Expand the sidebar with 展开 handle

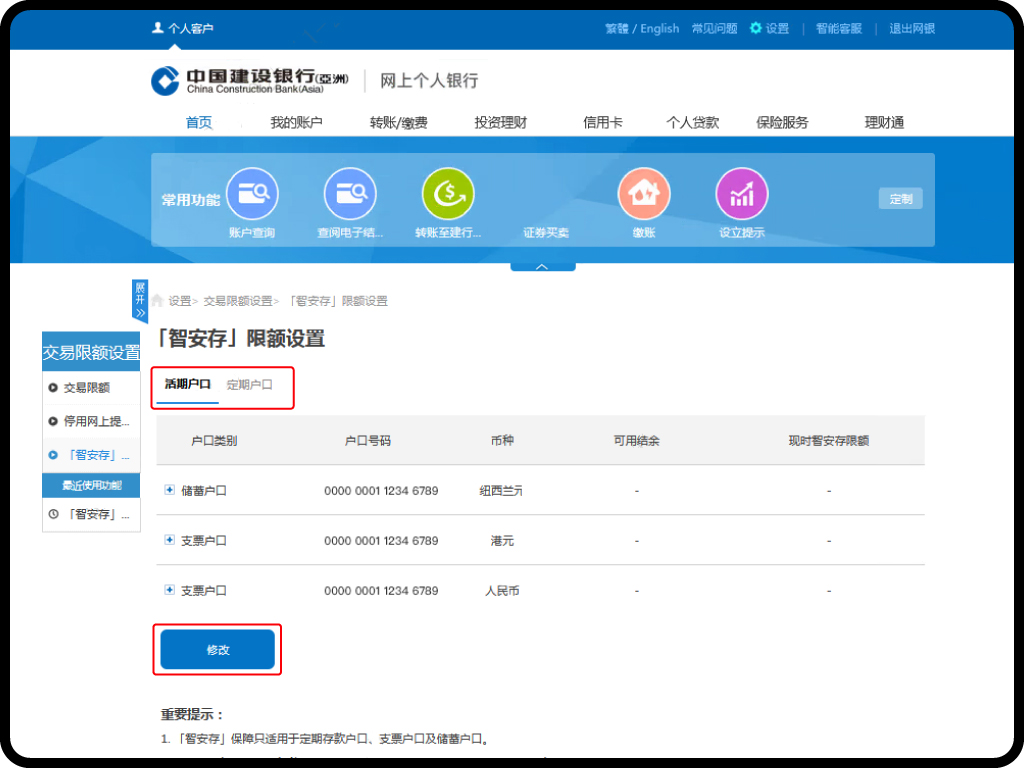click(x=140, y=301)
